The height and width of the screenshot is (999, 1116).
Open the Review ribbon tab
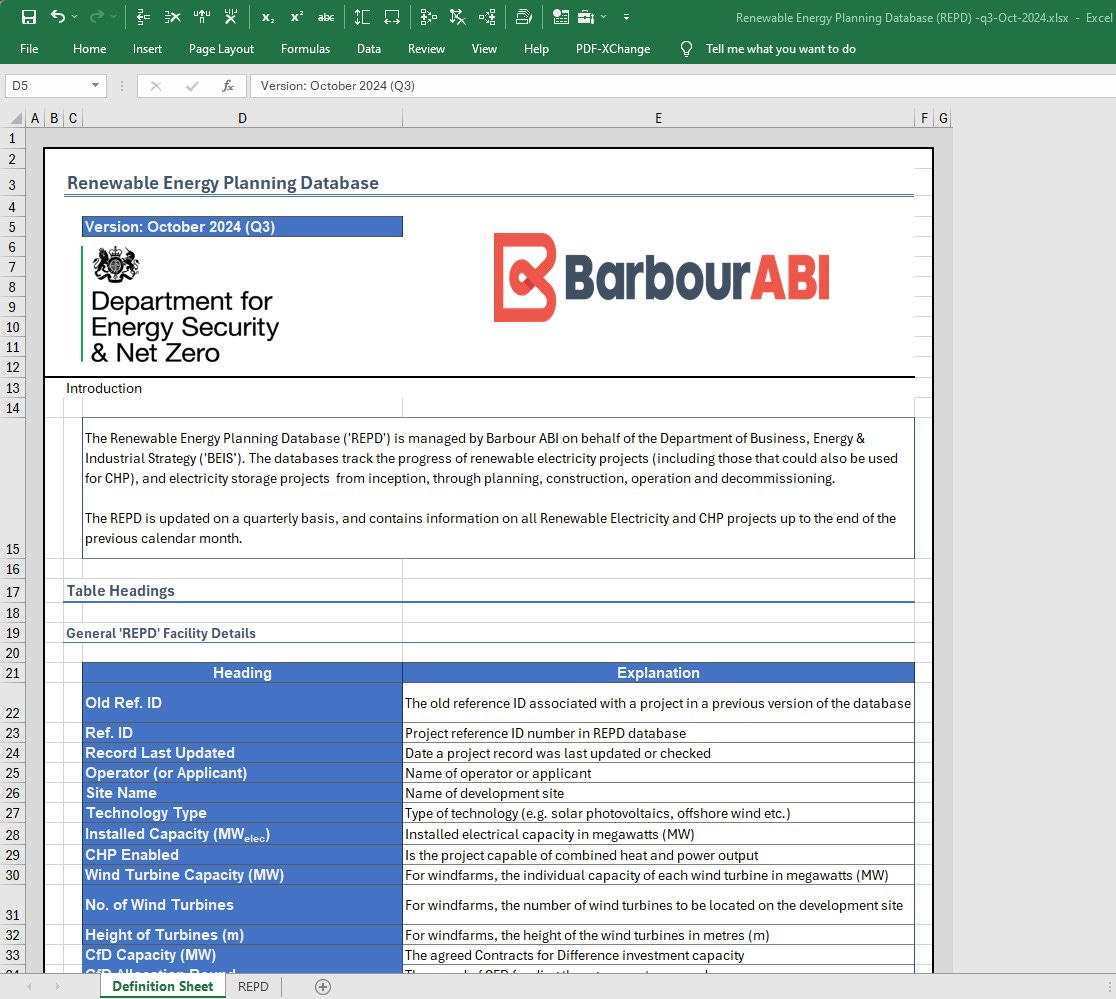(426, 49)
